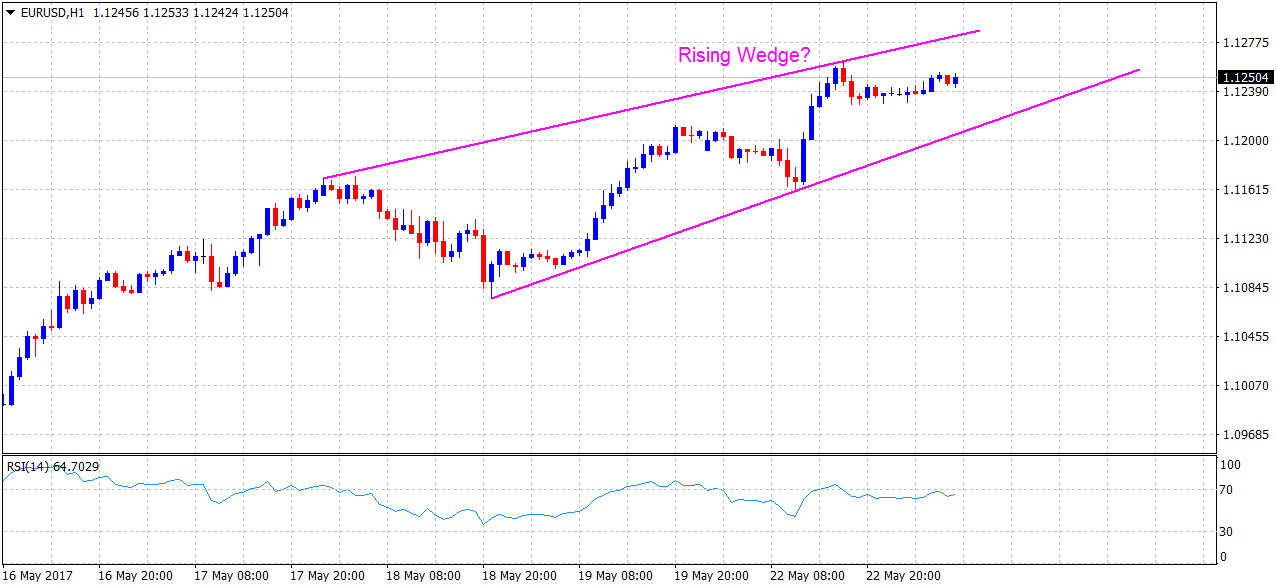Select the upper magenta wedge trendline
The width and height of the screenshot is (1276, 588).
652,105
